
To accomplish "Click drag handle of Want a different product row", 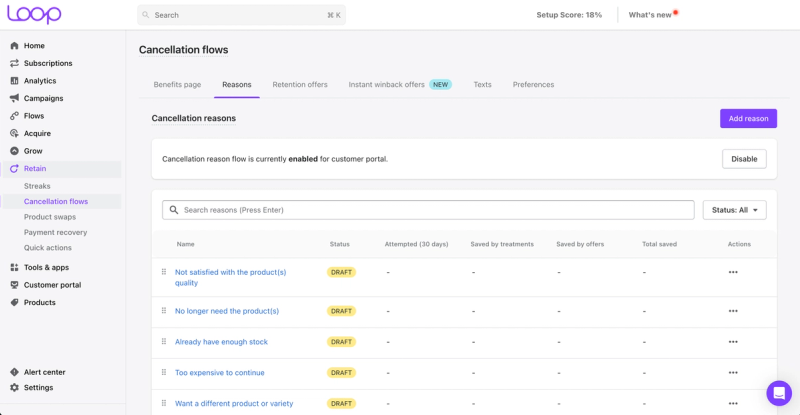I will click(x=164, y=403).
